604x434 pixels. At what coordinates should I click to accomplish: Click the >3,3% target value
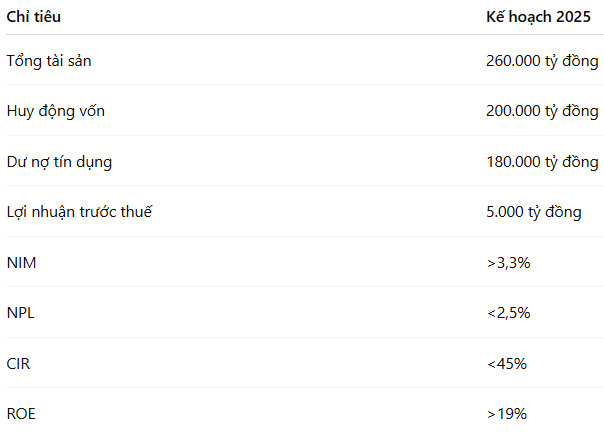click(x=508, y=262)
